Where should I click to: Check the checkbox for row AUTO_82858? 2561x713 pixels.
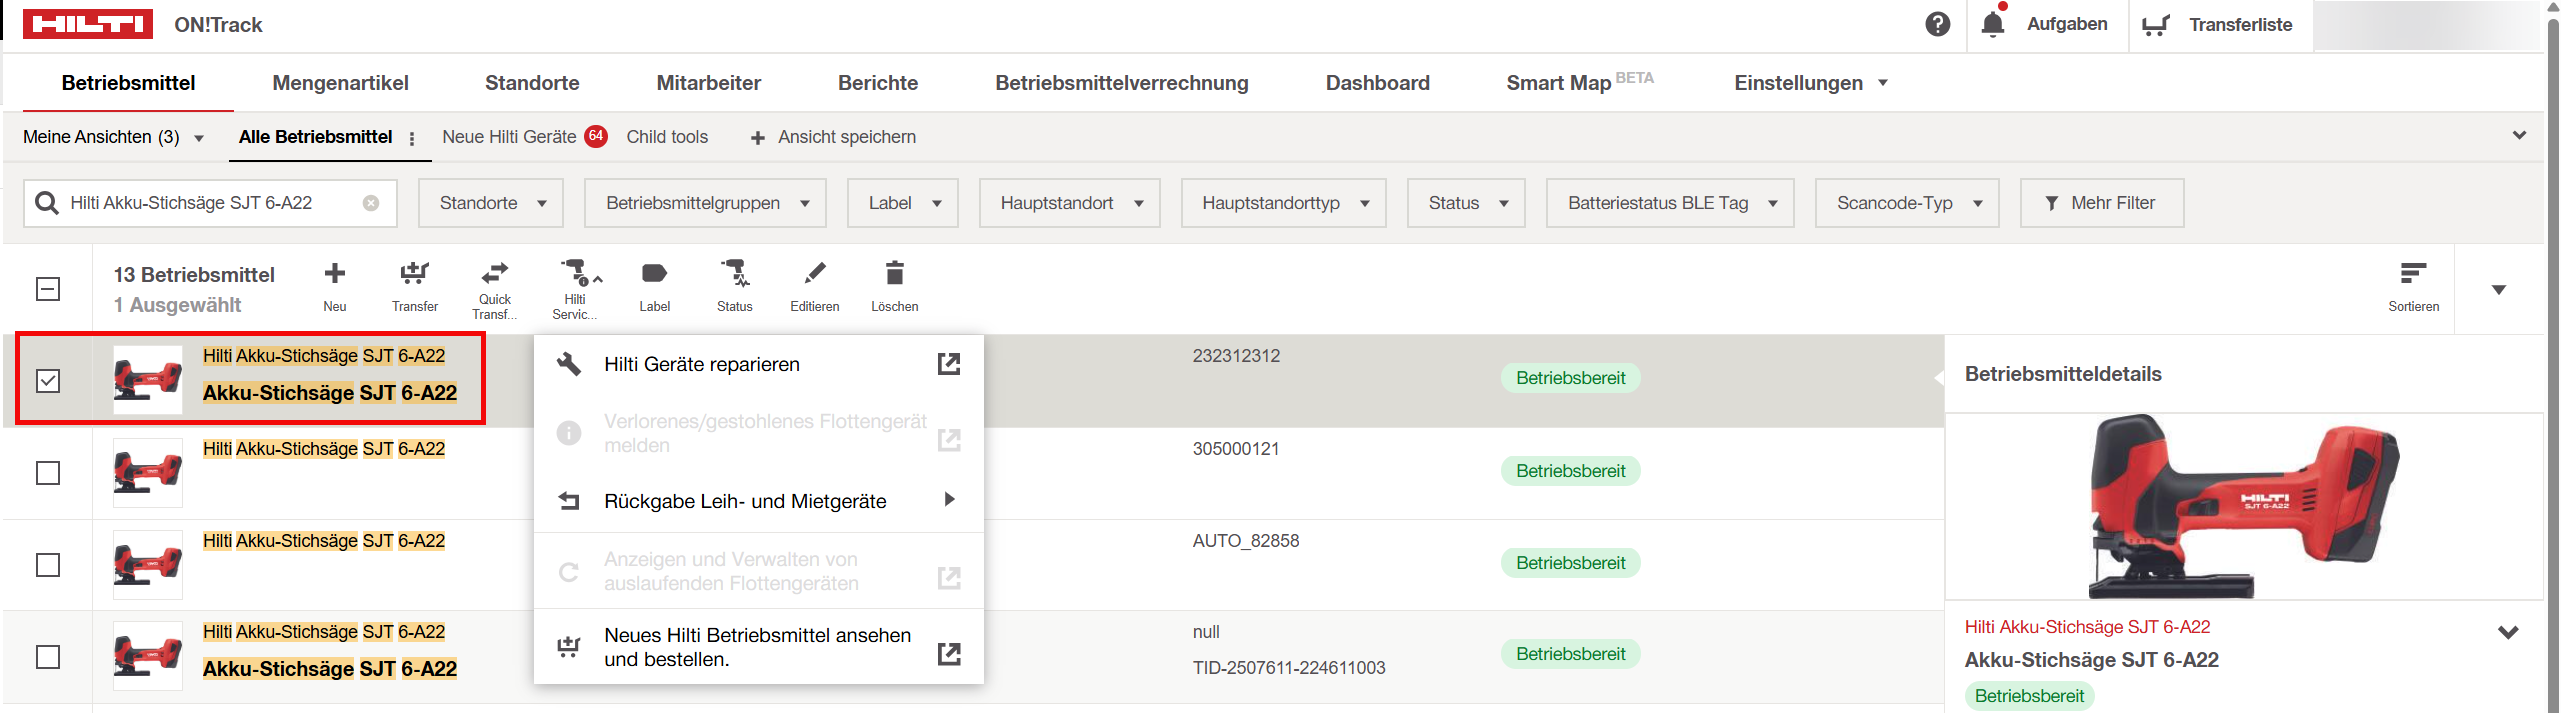pos(48,565)
